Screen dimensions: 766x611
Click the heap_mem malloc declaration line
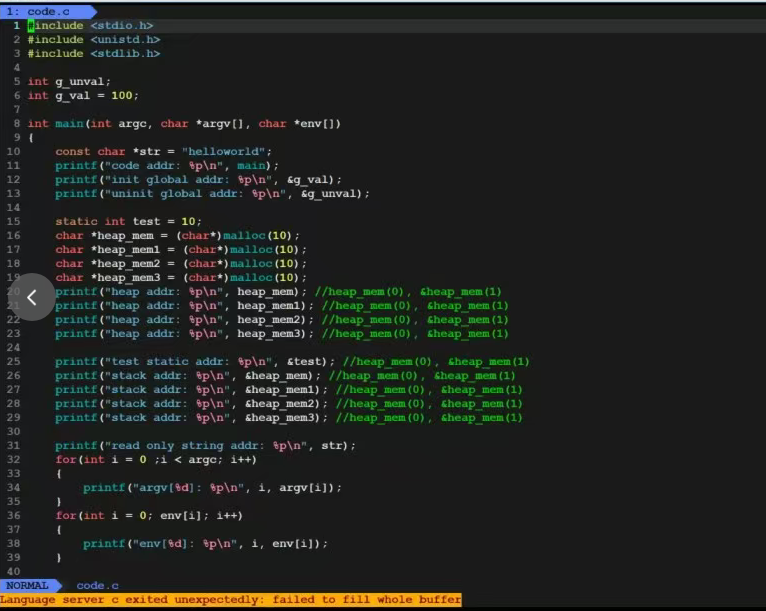pos(177,235)
